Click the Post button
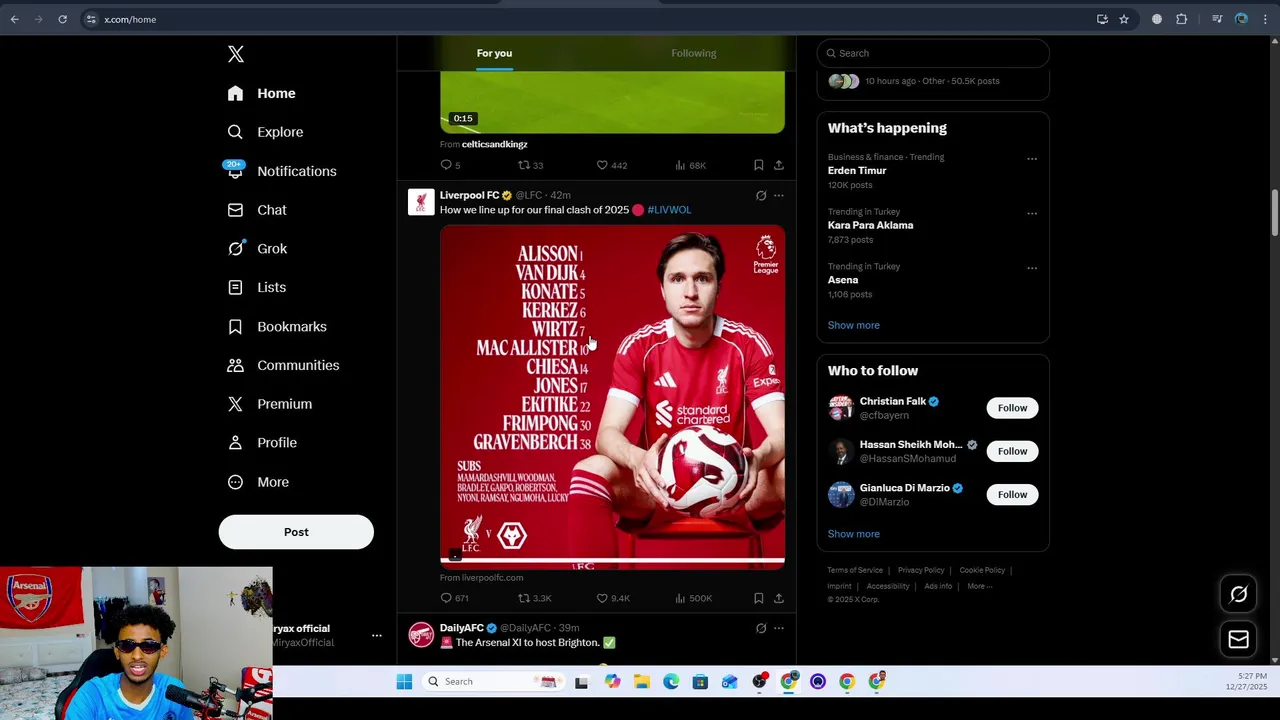This screenshot has height=720, width=1280. coord(296,532)
